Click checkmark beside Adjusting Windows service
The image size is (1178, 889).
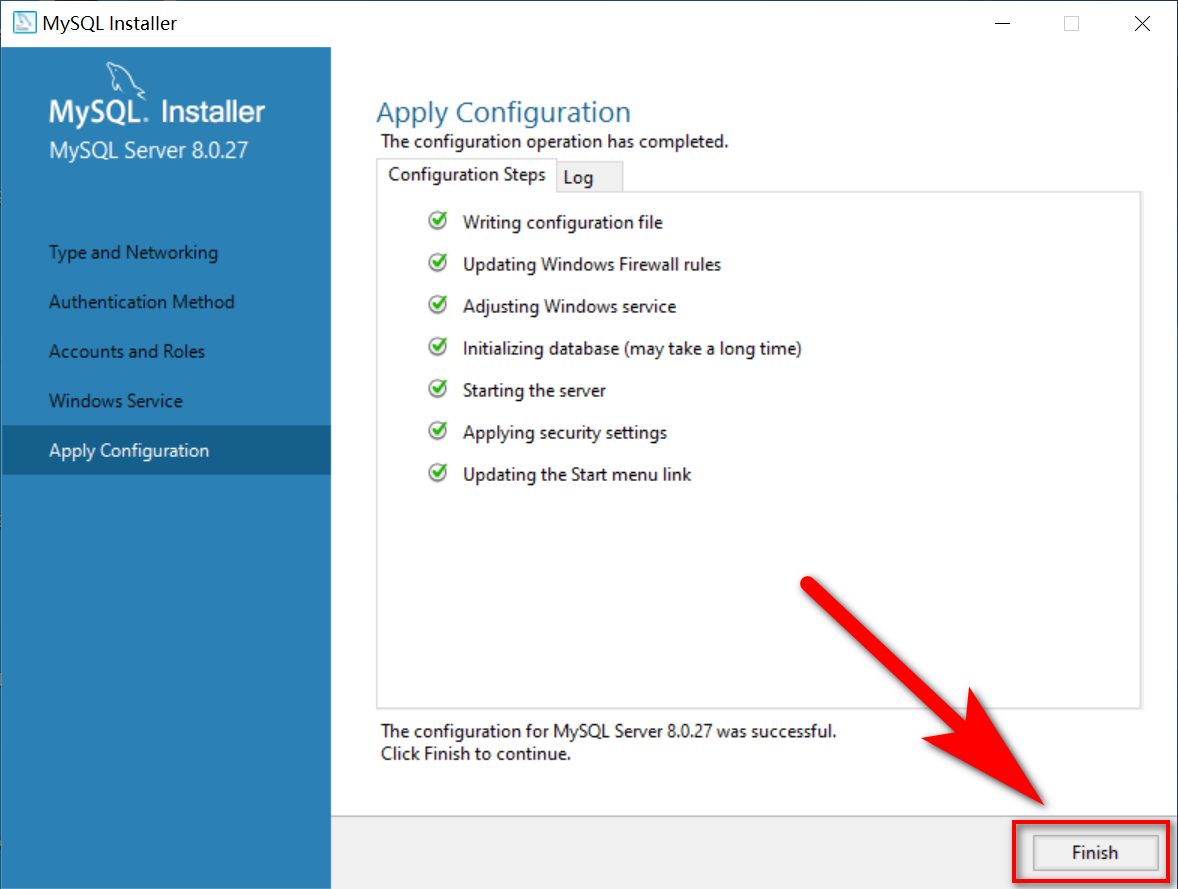(x=438, y=304)
